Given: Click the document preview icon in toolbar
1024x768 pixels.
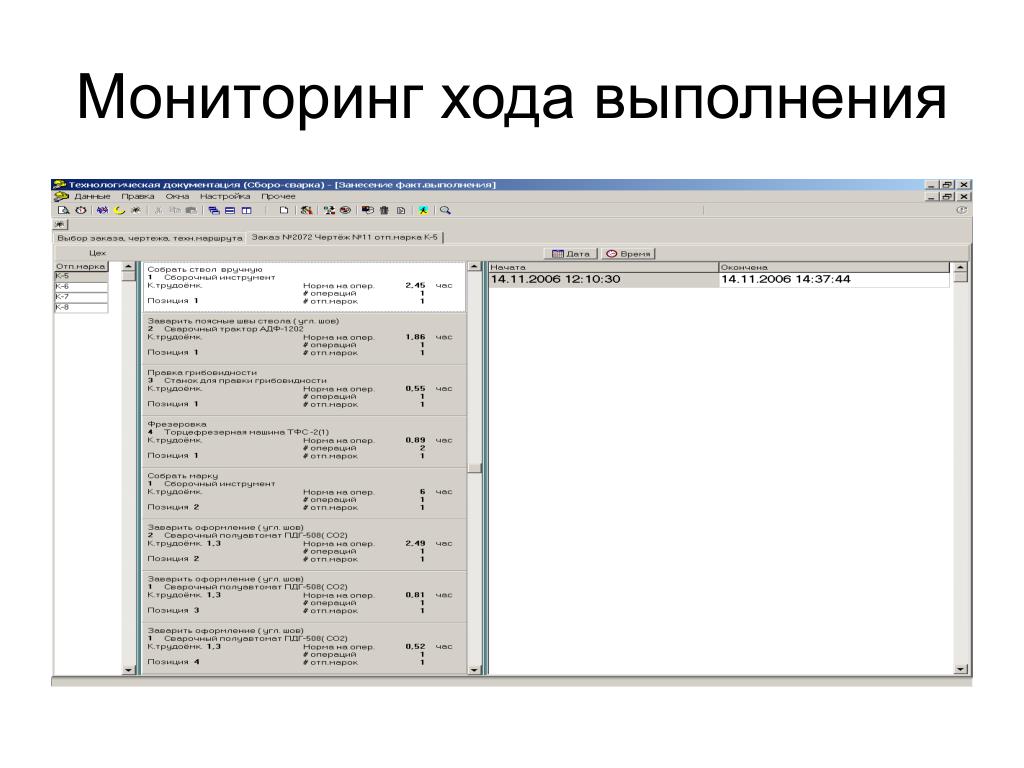Looking at the screenshot, I should 63,210.
